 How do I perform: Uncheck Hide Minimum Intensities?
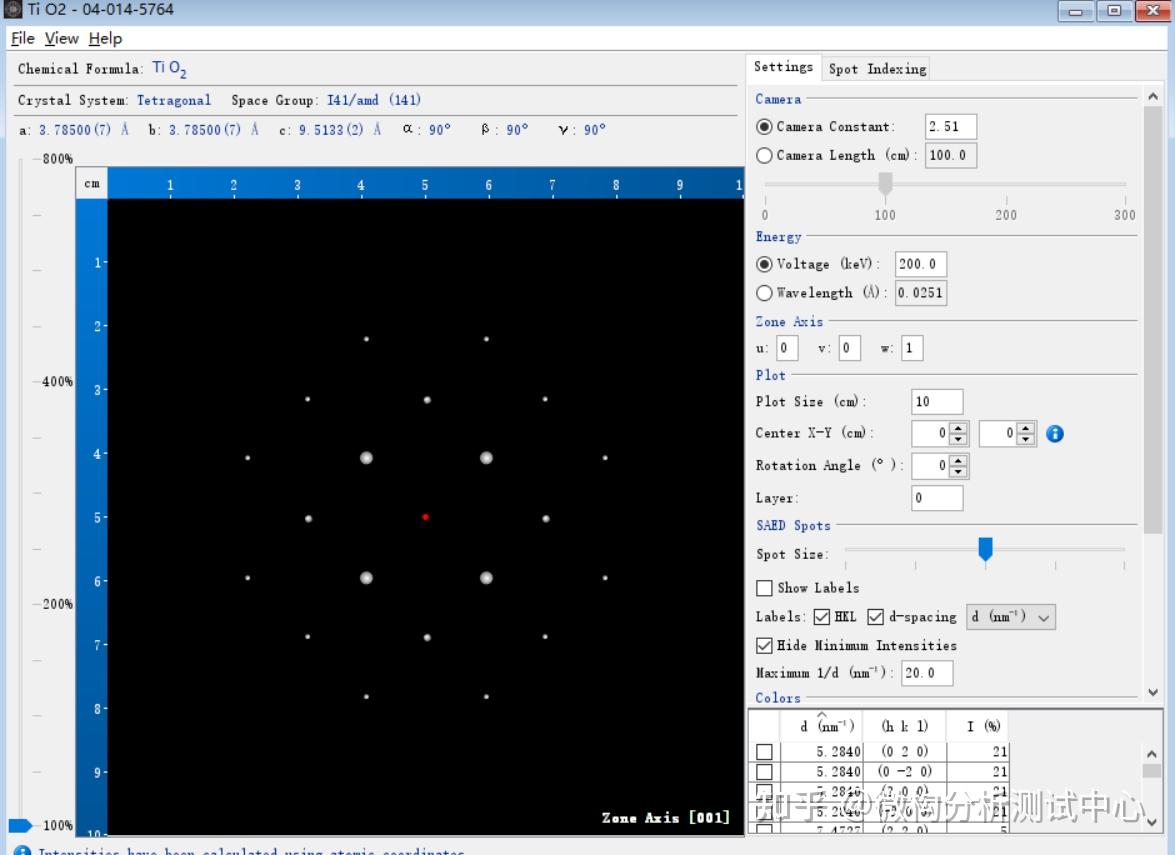(765, 646)
